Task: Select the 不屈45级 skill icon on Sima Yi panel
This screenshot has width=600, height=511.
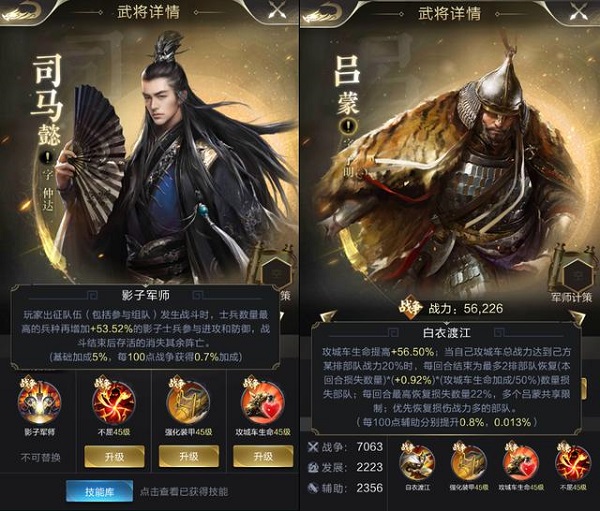Action: pos(114,401)
